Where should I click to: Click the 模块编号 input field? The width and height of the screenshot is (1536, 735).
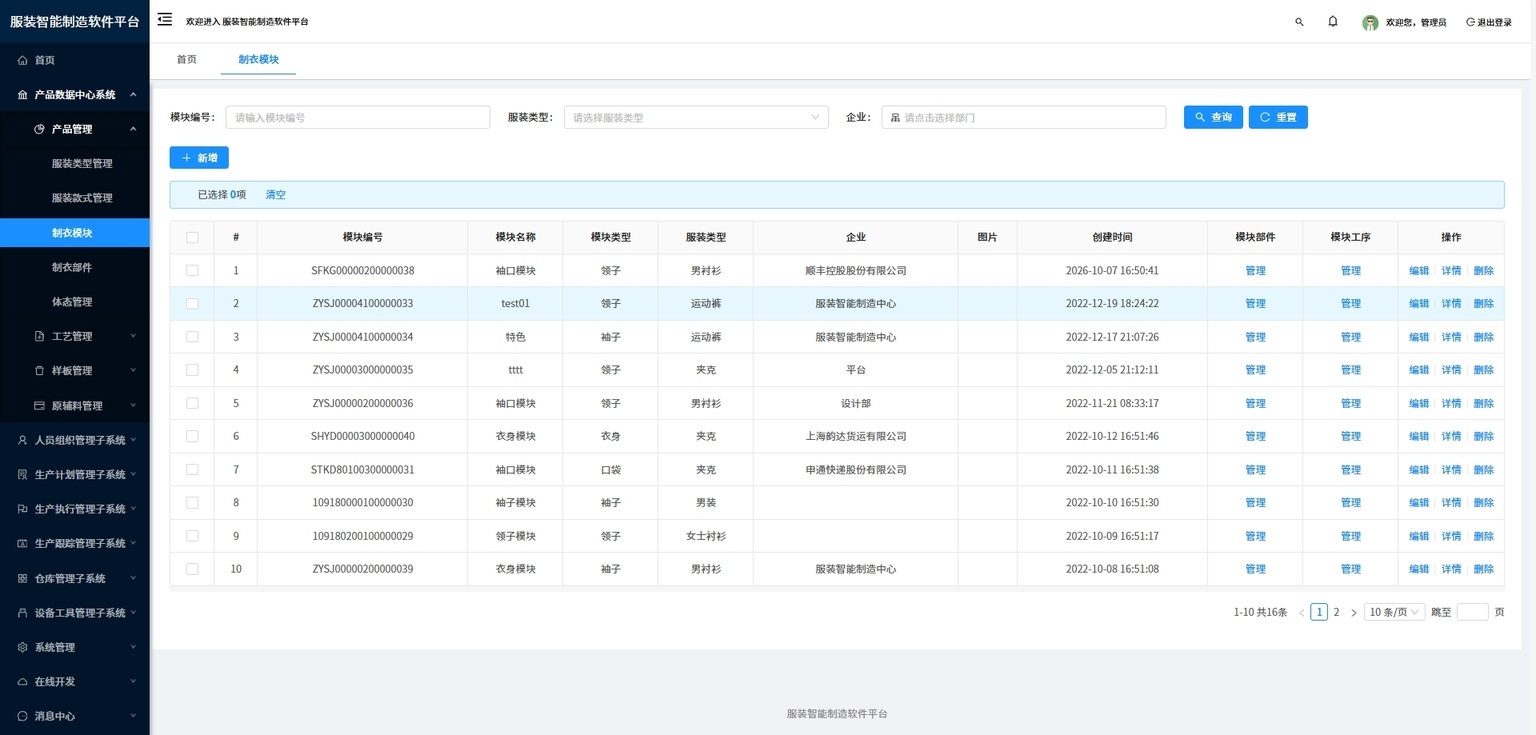coord(358,117)
